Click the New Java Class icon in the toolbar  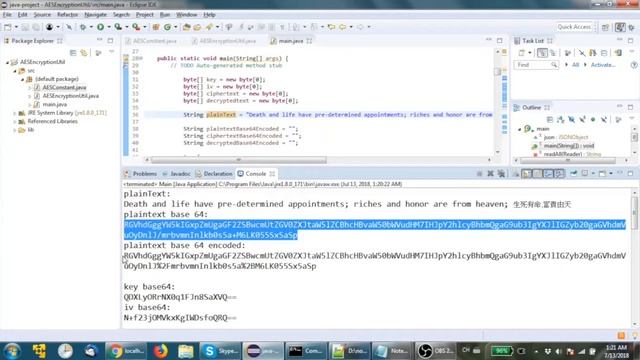click(x=167, y=27)
